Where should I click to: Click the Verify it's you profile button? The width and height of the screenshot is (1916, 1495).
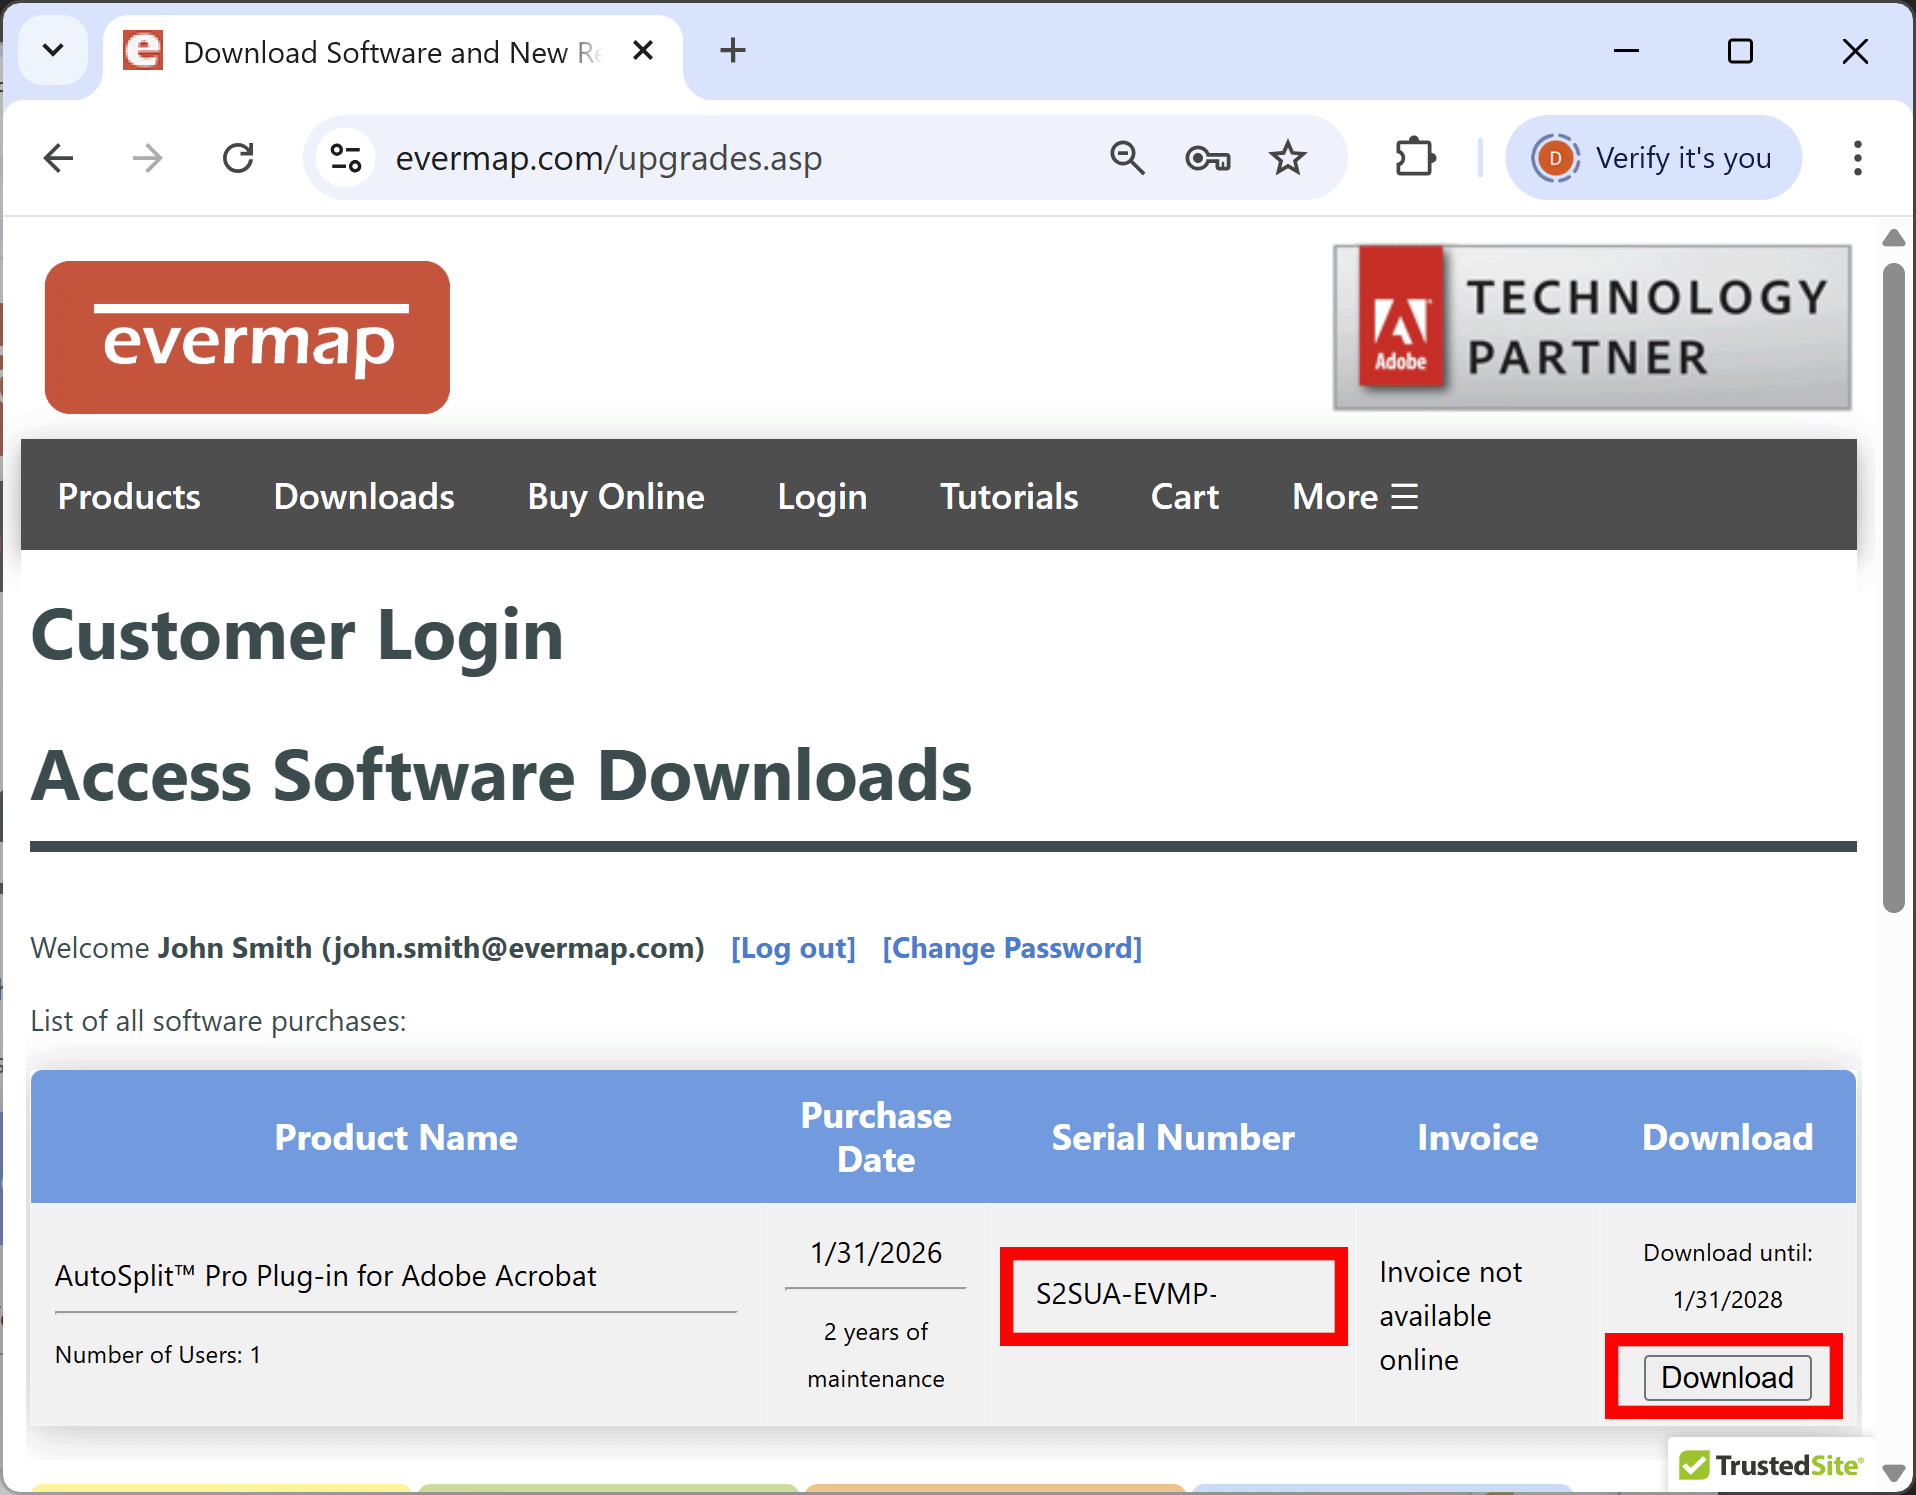point(1654,158)
